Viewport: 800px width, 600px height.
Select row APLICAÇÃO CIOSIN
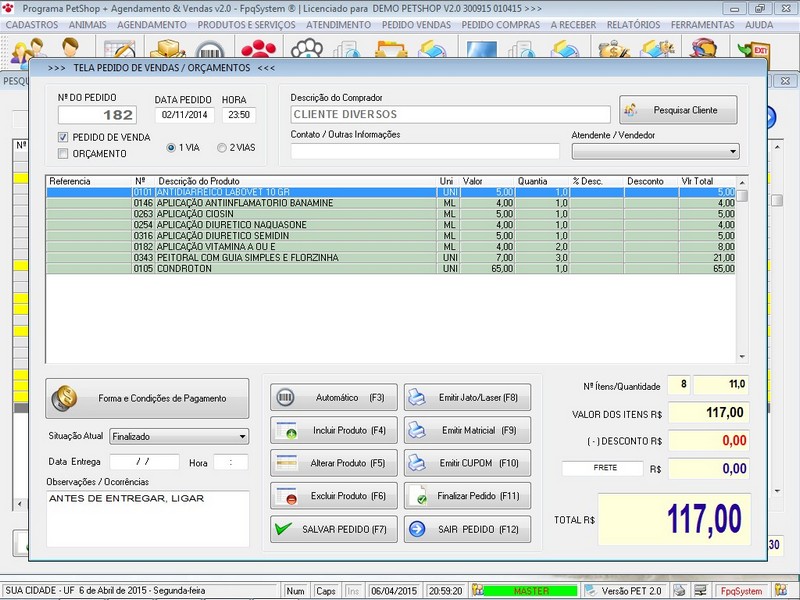(x=391, y=214)
